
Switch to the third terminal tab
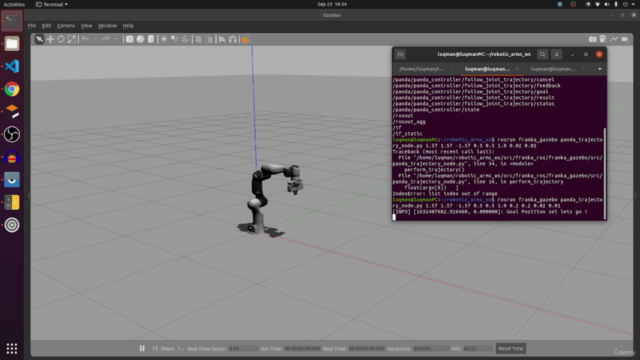[x=553, y=69]
